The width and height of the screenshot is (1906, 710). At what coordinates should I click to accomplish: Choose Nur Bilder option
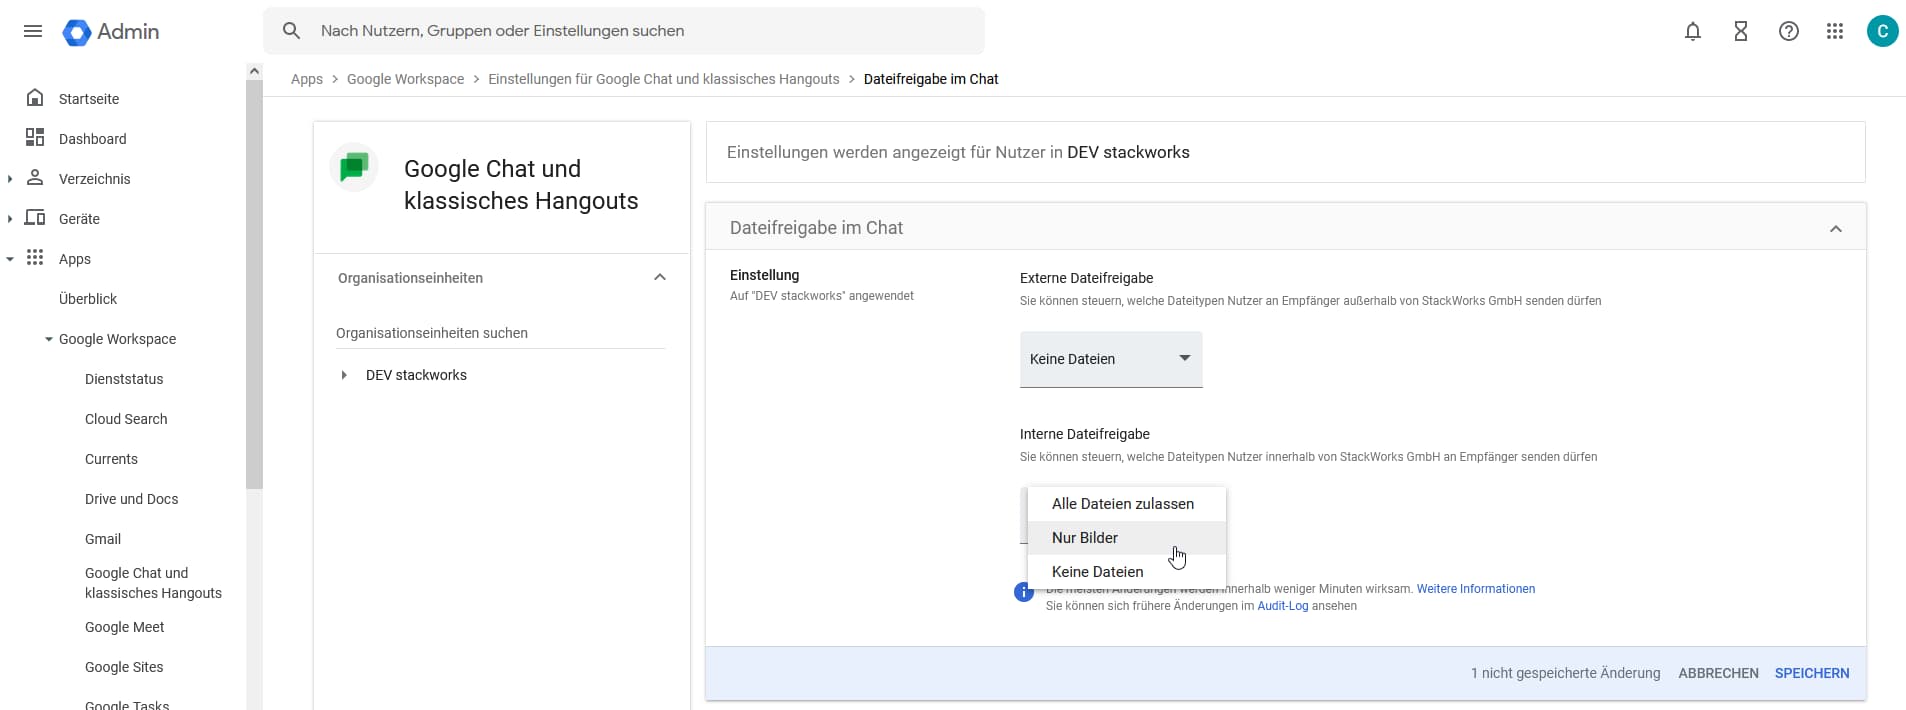(x=1127, y=538)
